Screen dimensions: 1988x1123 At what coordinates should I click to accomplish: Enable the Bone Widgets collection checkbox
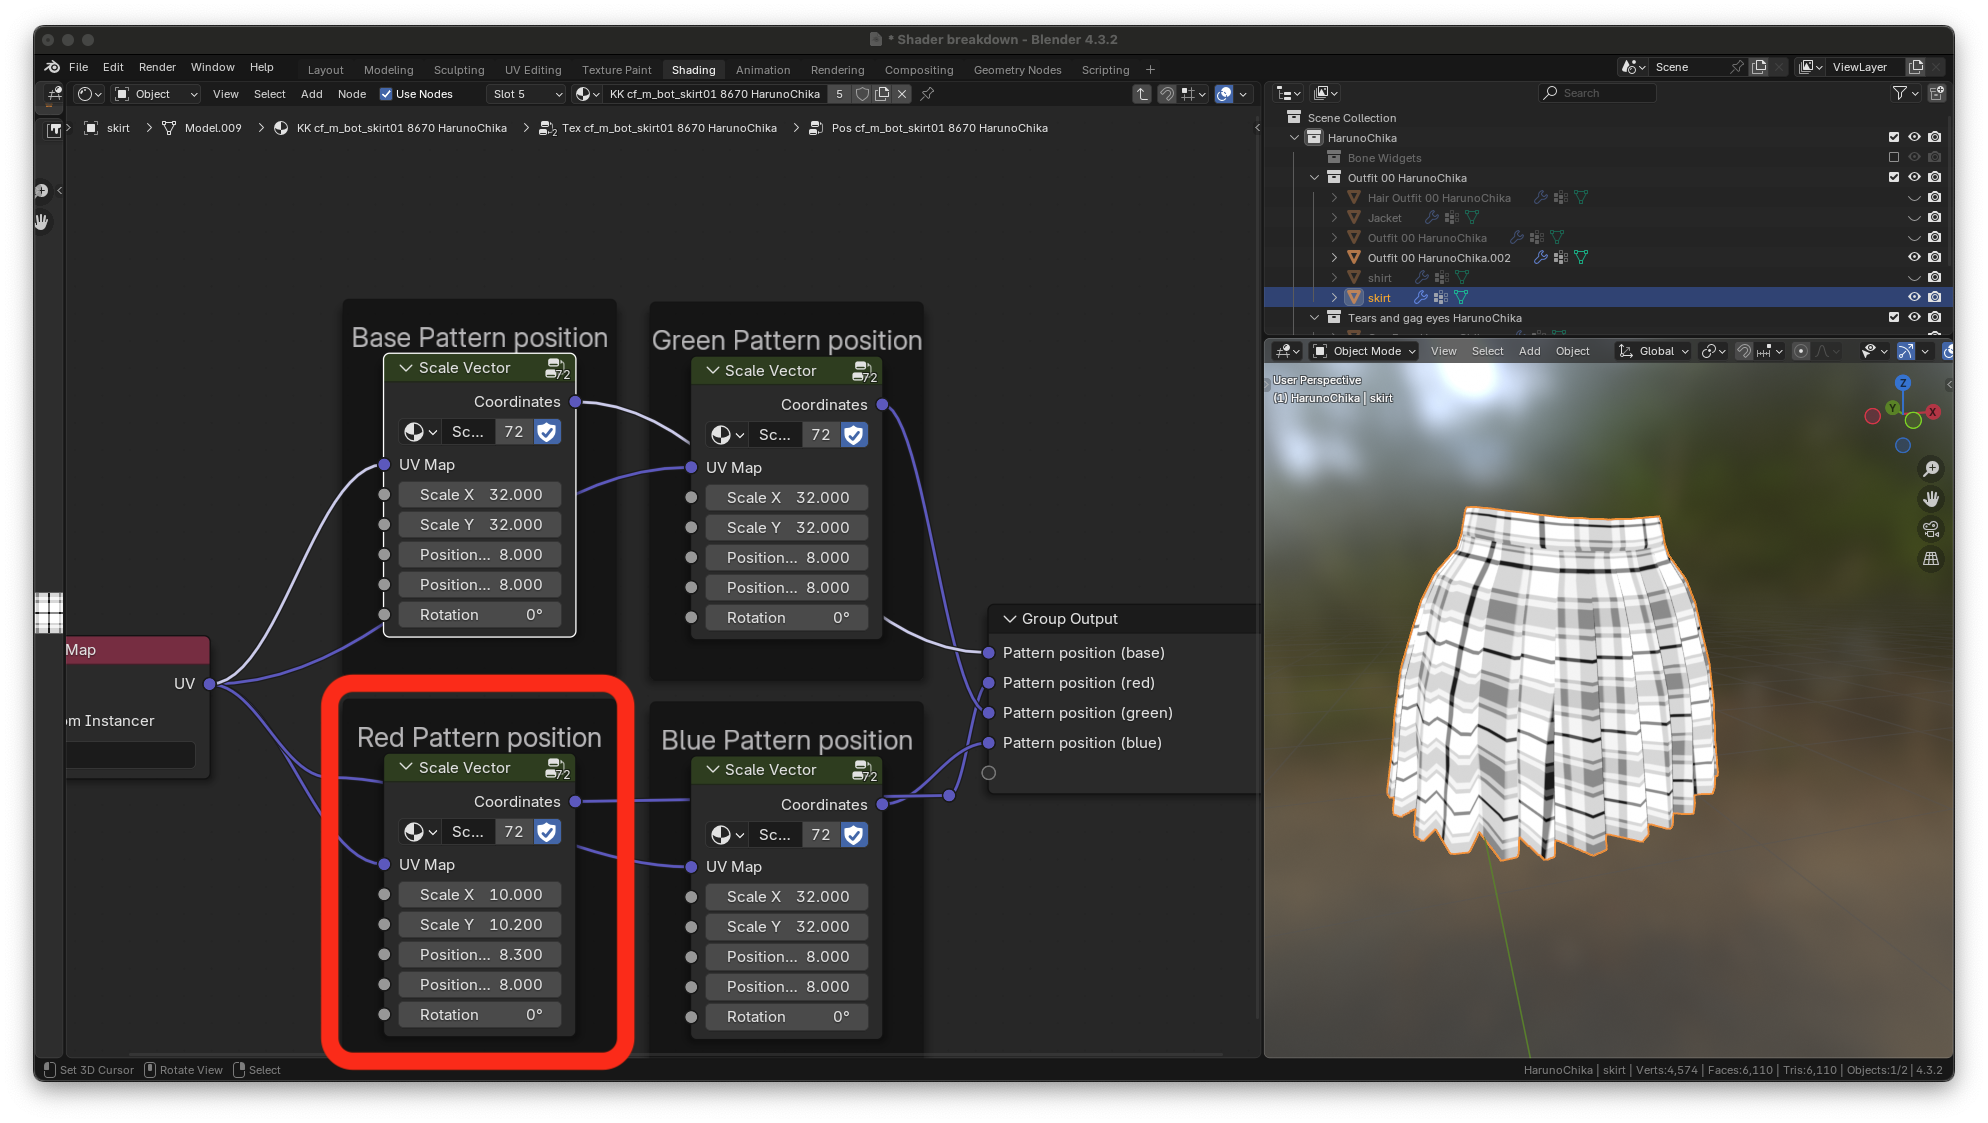tap(1893, 158)
